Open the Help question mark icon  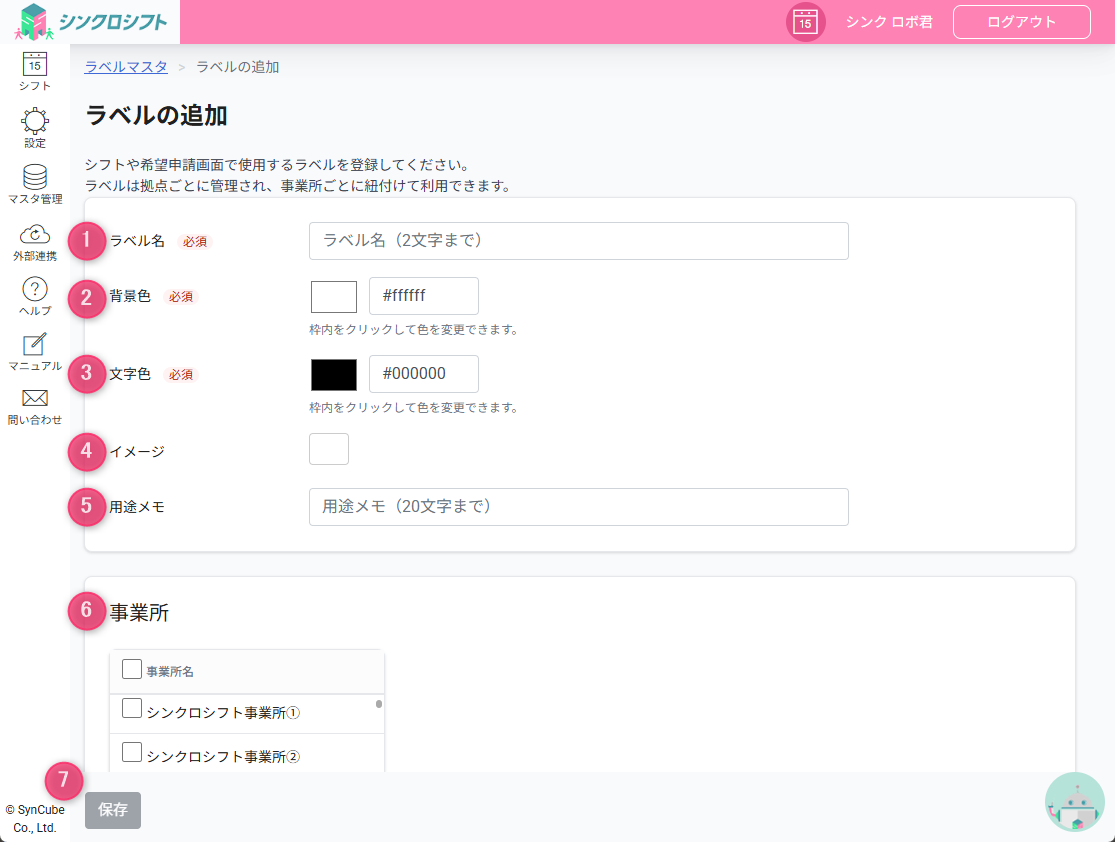click(35, 290)
